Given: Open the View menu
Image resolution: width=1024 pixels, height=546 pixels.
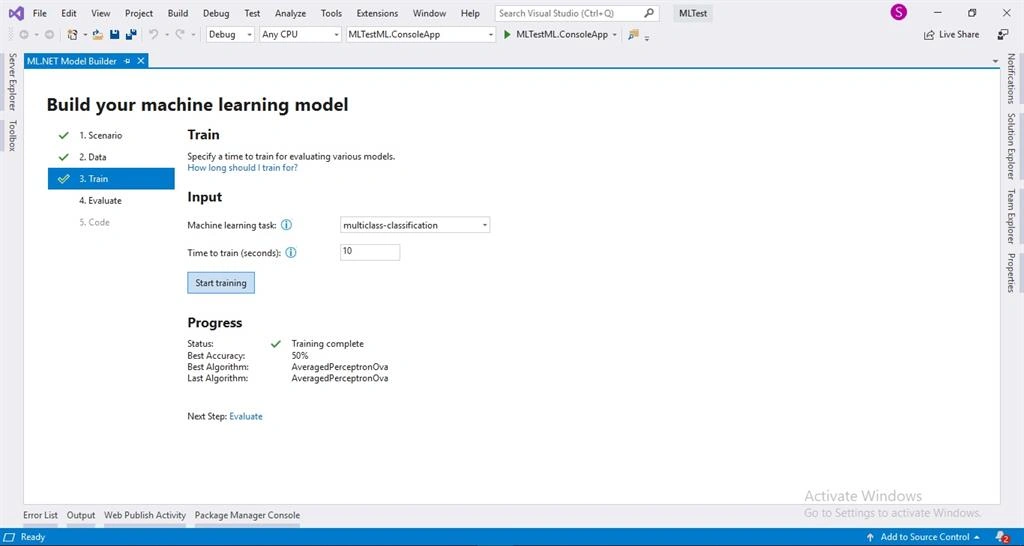Looking at the screenshot, I should 101,13.
